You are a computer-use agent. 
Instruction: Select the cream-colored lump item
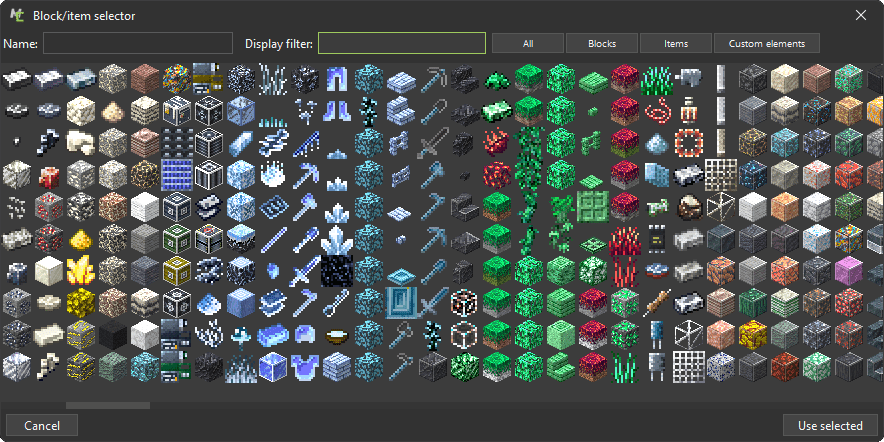80,143
